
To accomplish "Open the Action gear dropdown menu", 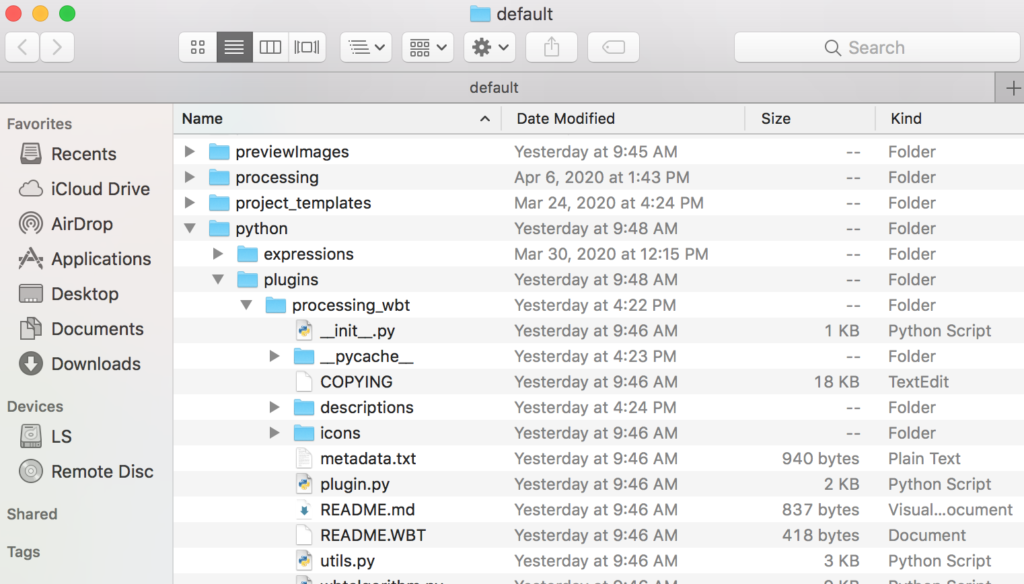I will (489, 47).
